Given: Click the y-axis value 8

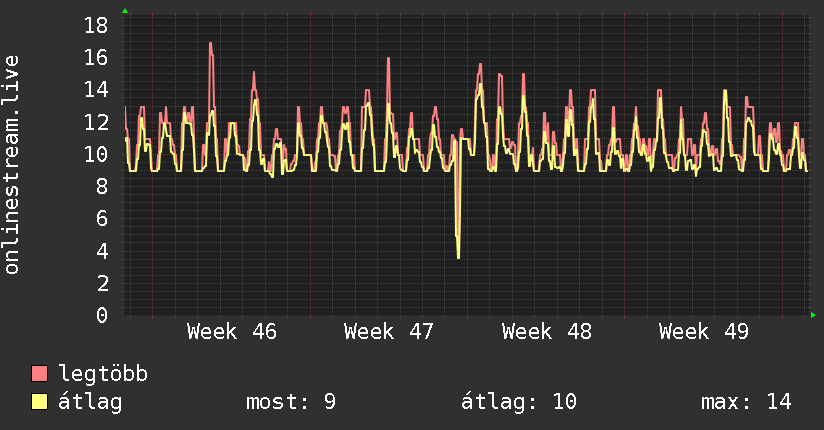Looking at the screenshot, I should [x=102, y=187].
